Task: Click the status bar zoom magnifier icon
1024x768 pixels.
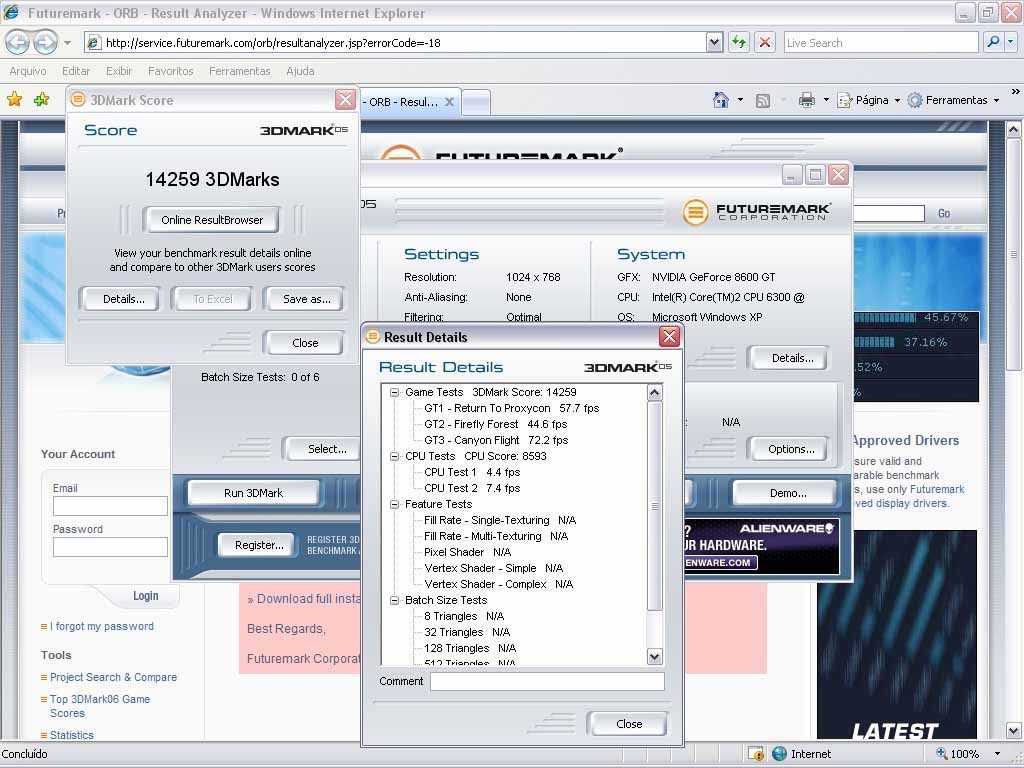Action: click(x=941, y=754)
